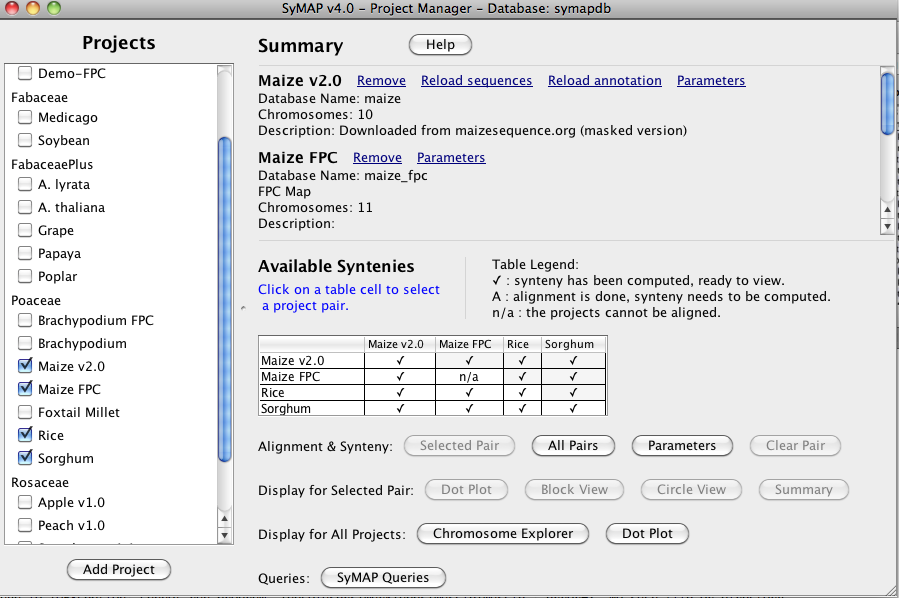Viewport: 899px width, 598px height.
Task: Check the Demo-FPC project checkbox
Action: click(x=25, y=73)
